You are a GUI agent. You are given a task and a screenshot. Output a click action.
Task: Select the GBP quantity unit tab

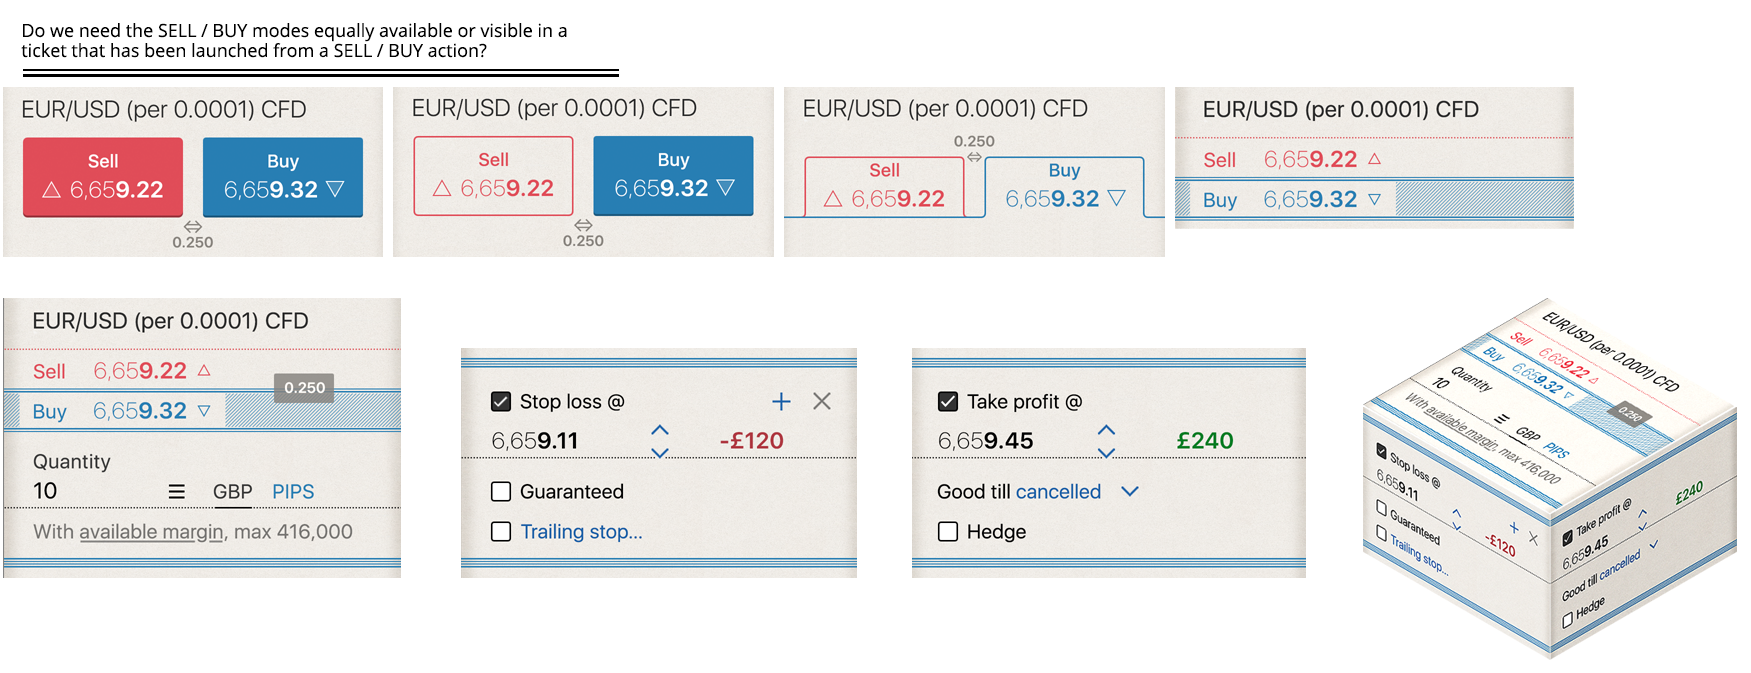(232, 492)
